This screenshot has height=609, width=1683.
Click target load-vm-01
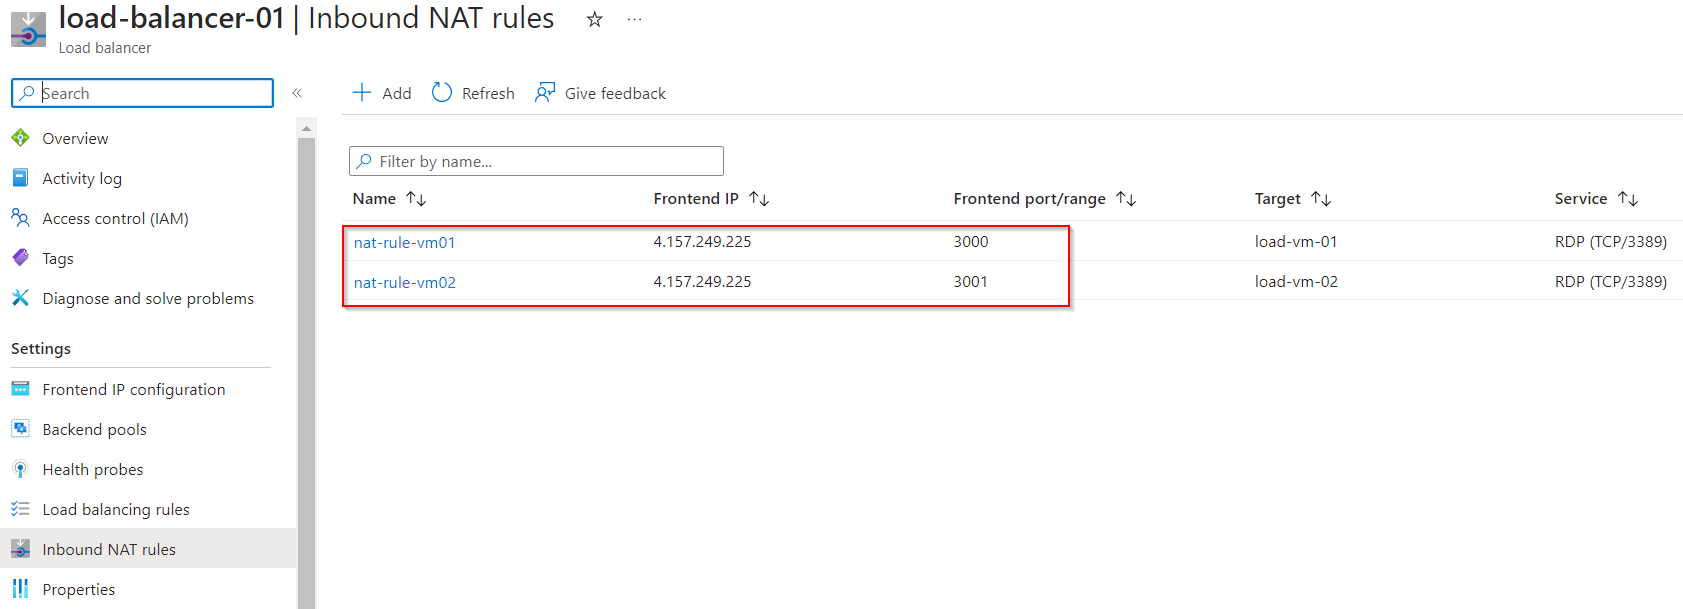[x=1296, y=241]
